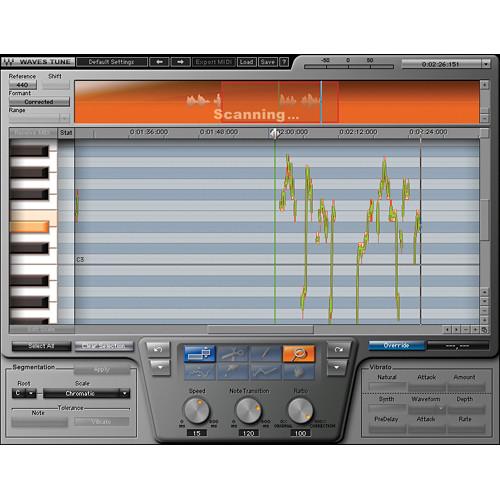Image resolution: width=500 pixels, height=500 pixels.
Task: Open the time display format dropdown arrow
Action: pos(486,63)
